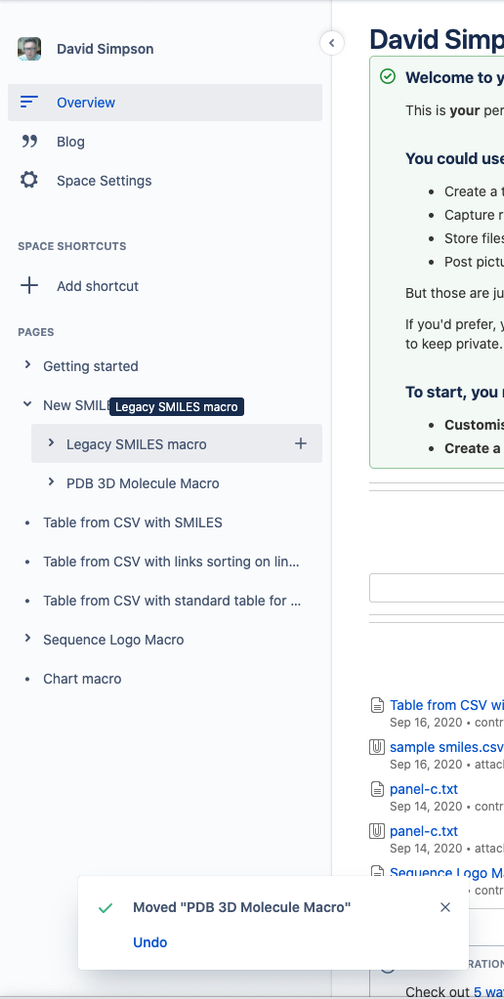
Task: Expand the Sequence Logo Macro page
Action: (x=27, y=638)
